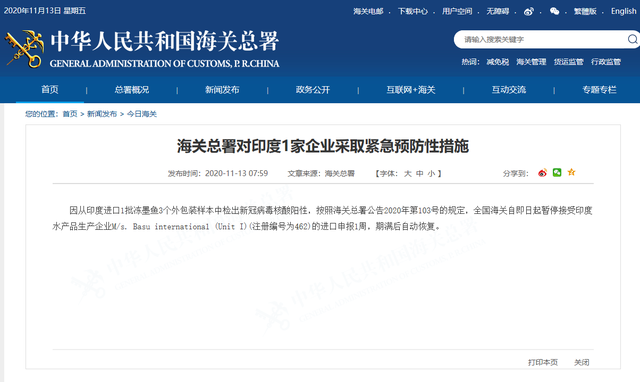Click hot word 海关管理

click(531, 62)
